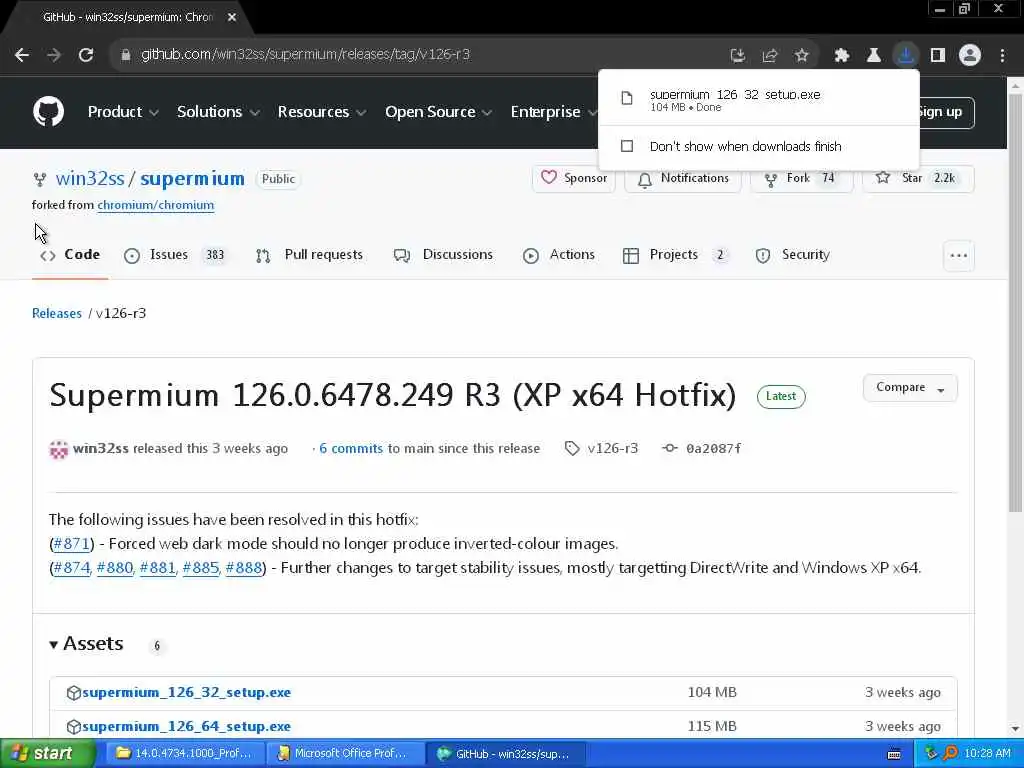
Task: Open Chrome's three-dot menu
Action: coord(1002,56)
